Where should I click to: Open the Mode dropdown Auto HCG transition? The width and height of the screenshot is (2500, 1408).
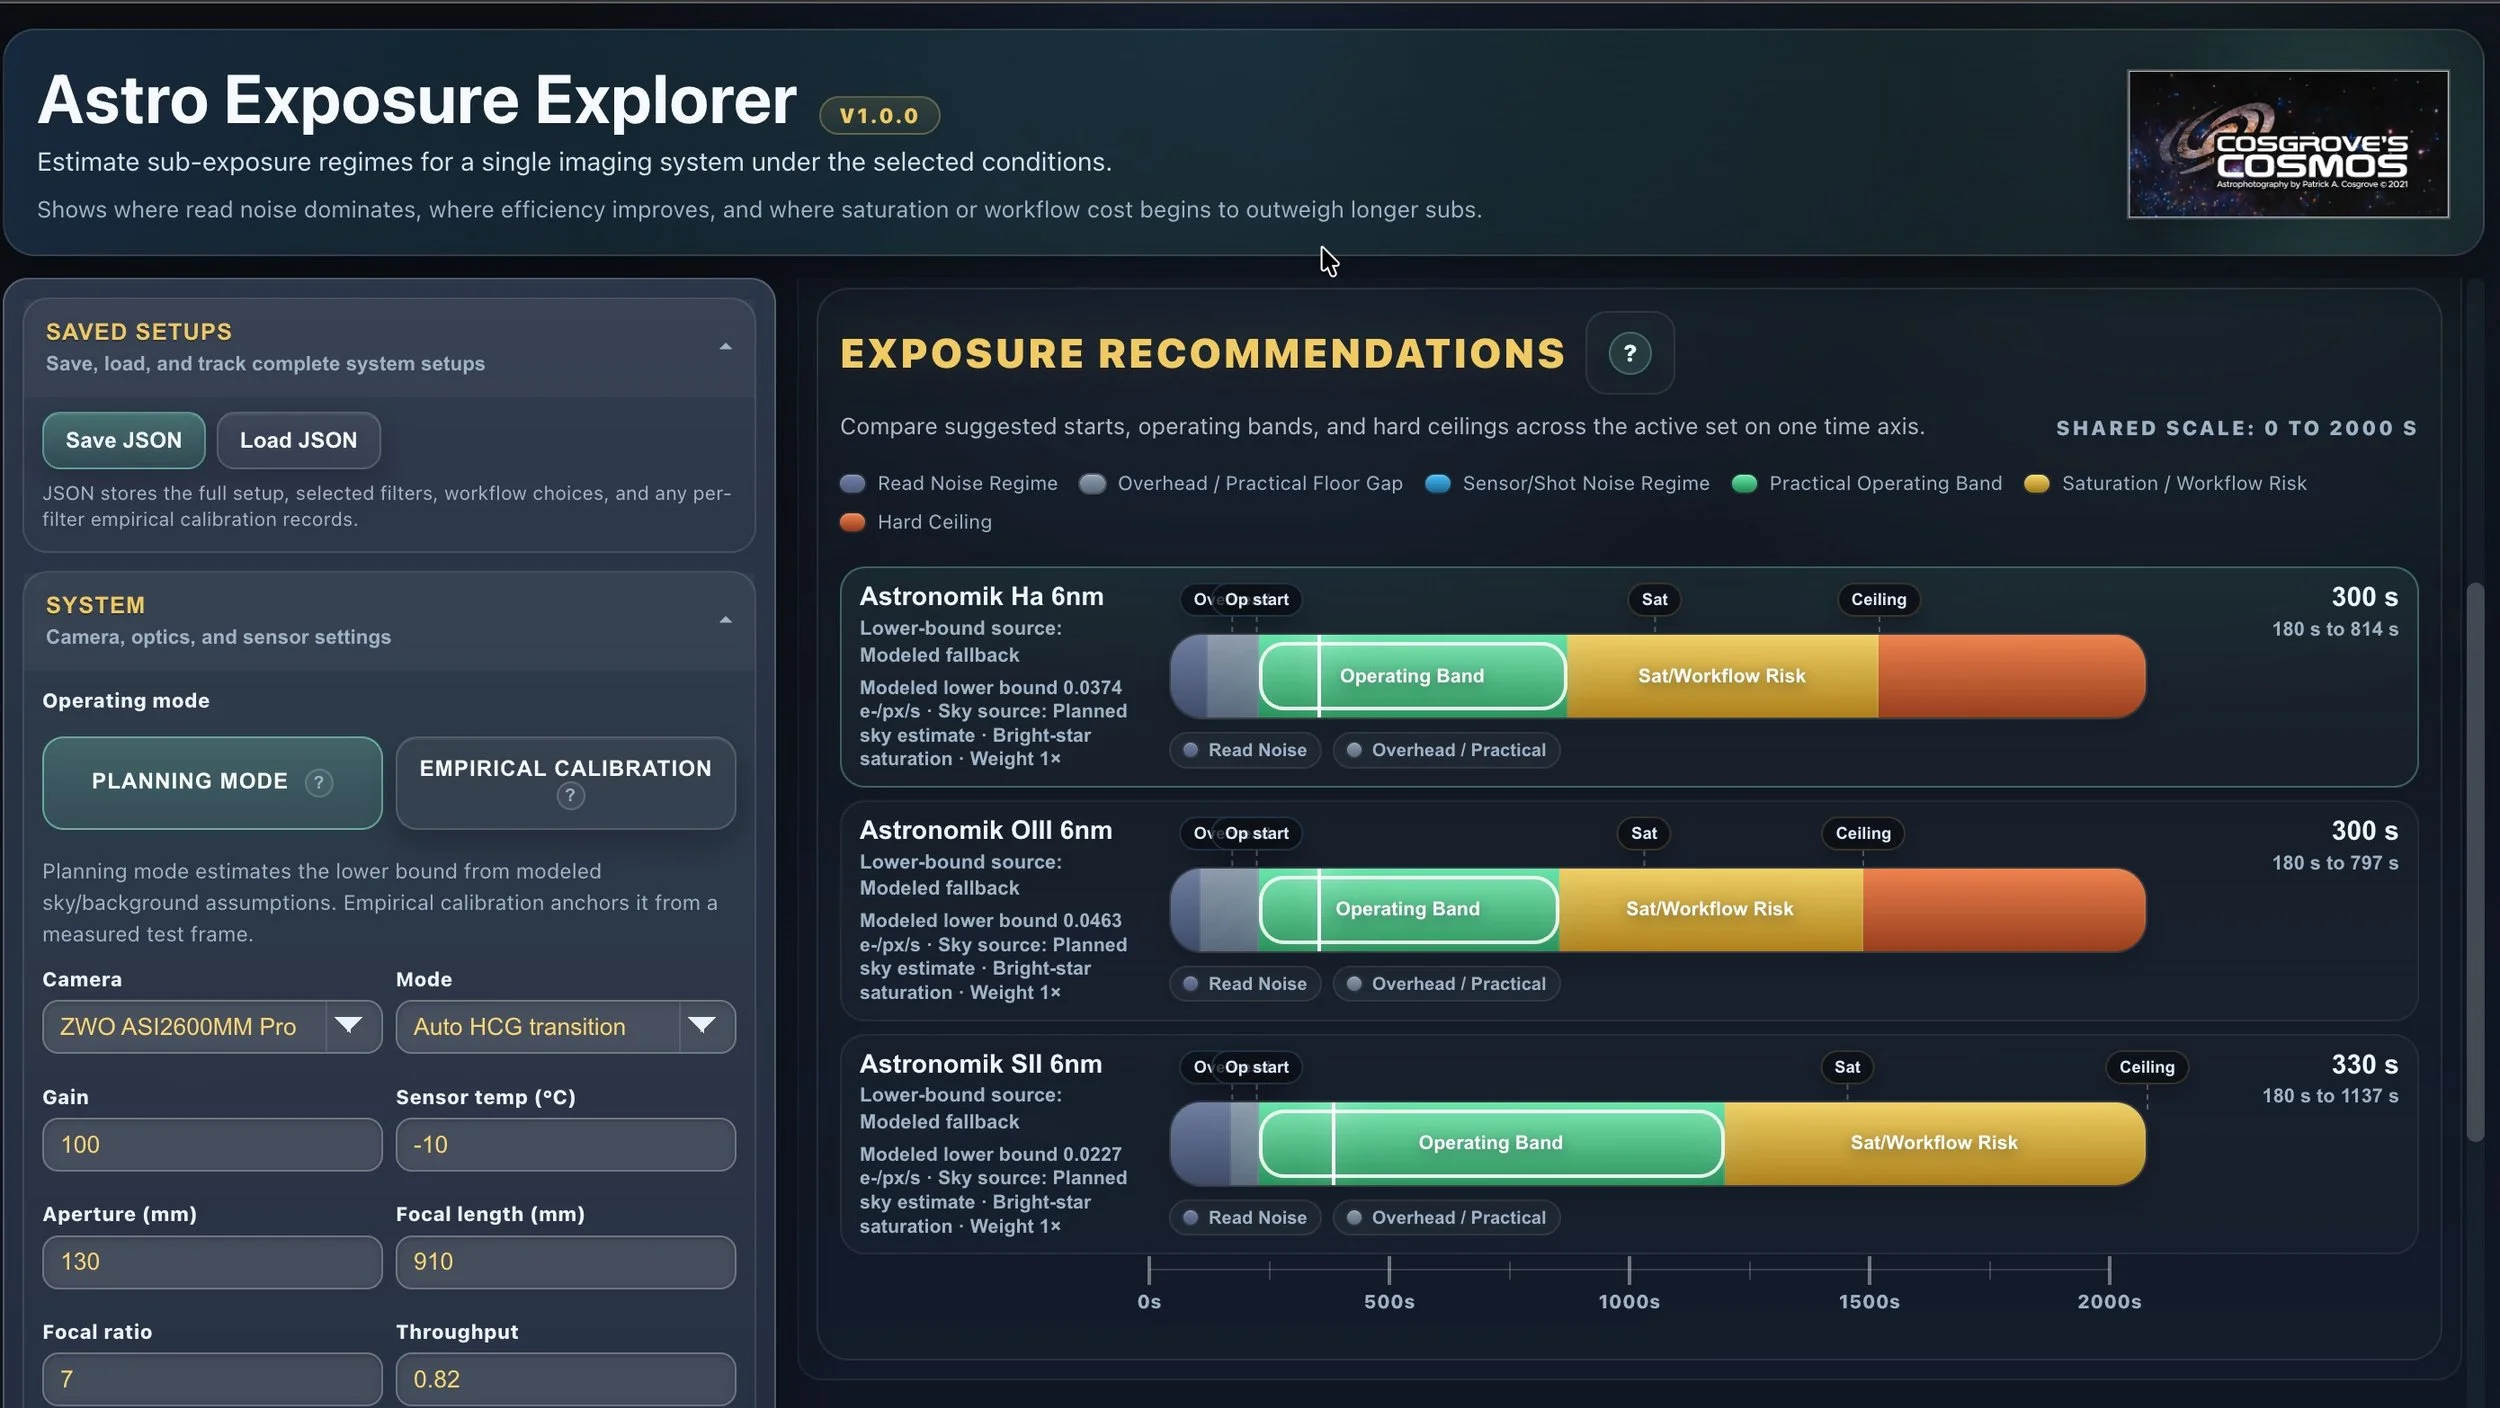click(x=565, y=1027)
